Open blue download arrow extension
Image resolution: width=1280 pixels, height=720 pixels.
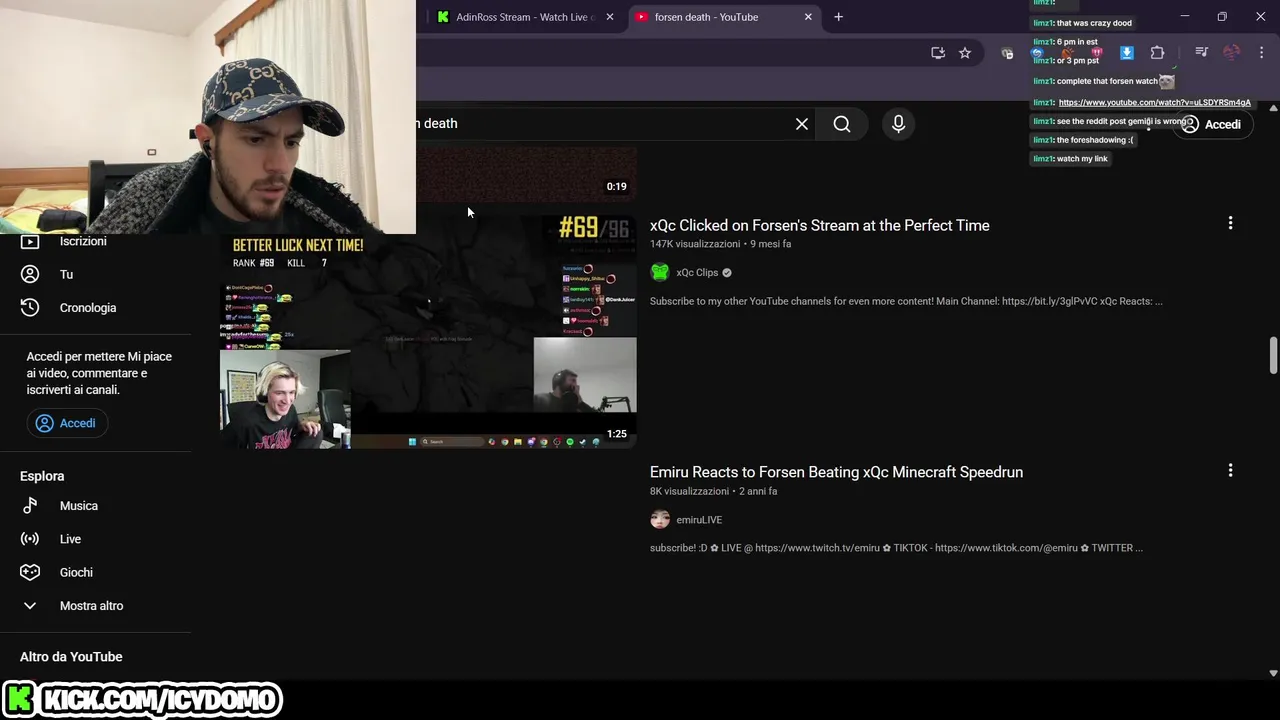coord(1127,53)
